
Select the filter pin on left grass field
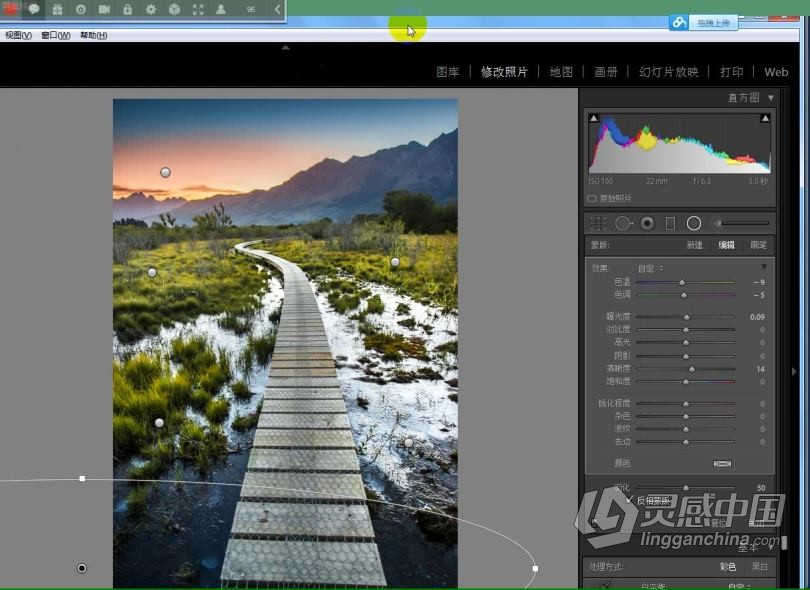152,272
